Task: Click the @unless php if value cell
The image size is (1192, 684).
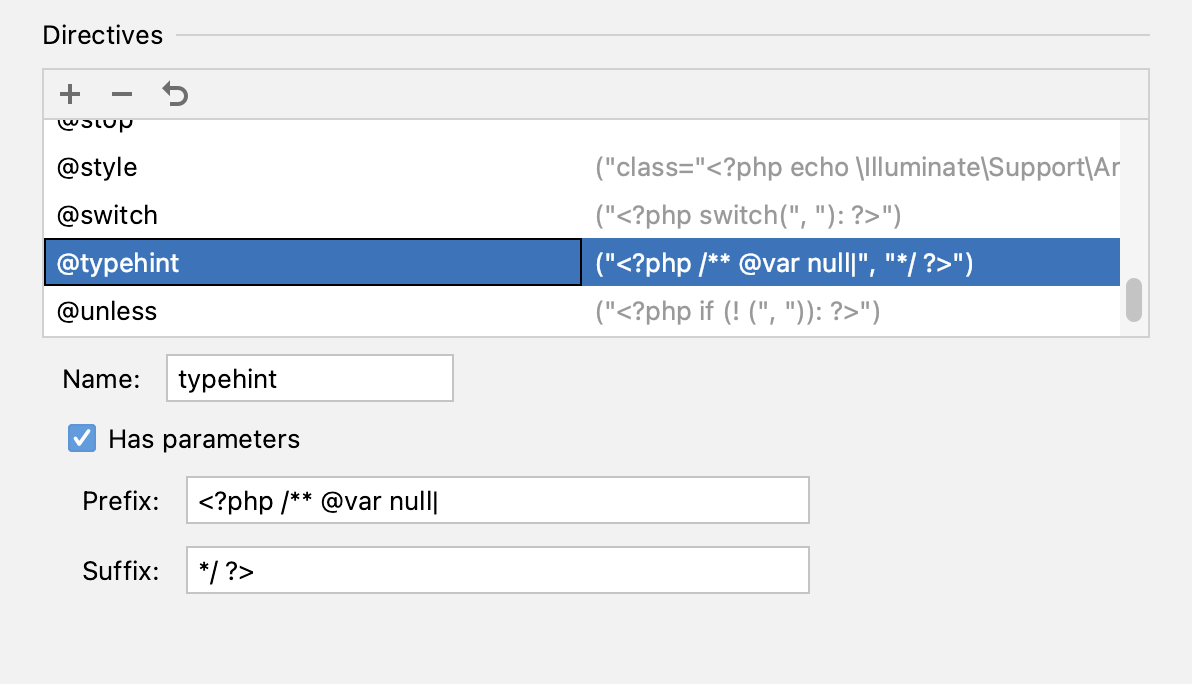Action: coord(851,311)
